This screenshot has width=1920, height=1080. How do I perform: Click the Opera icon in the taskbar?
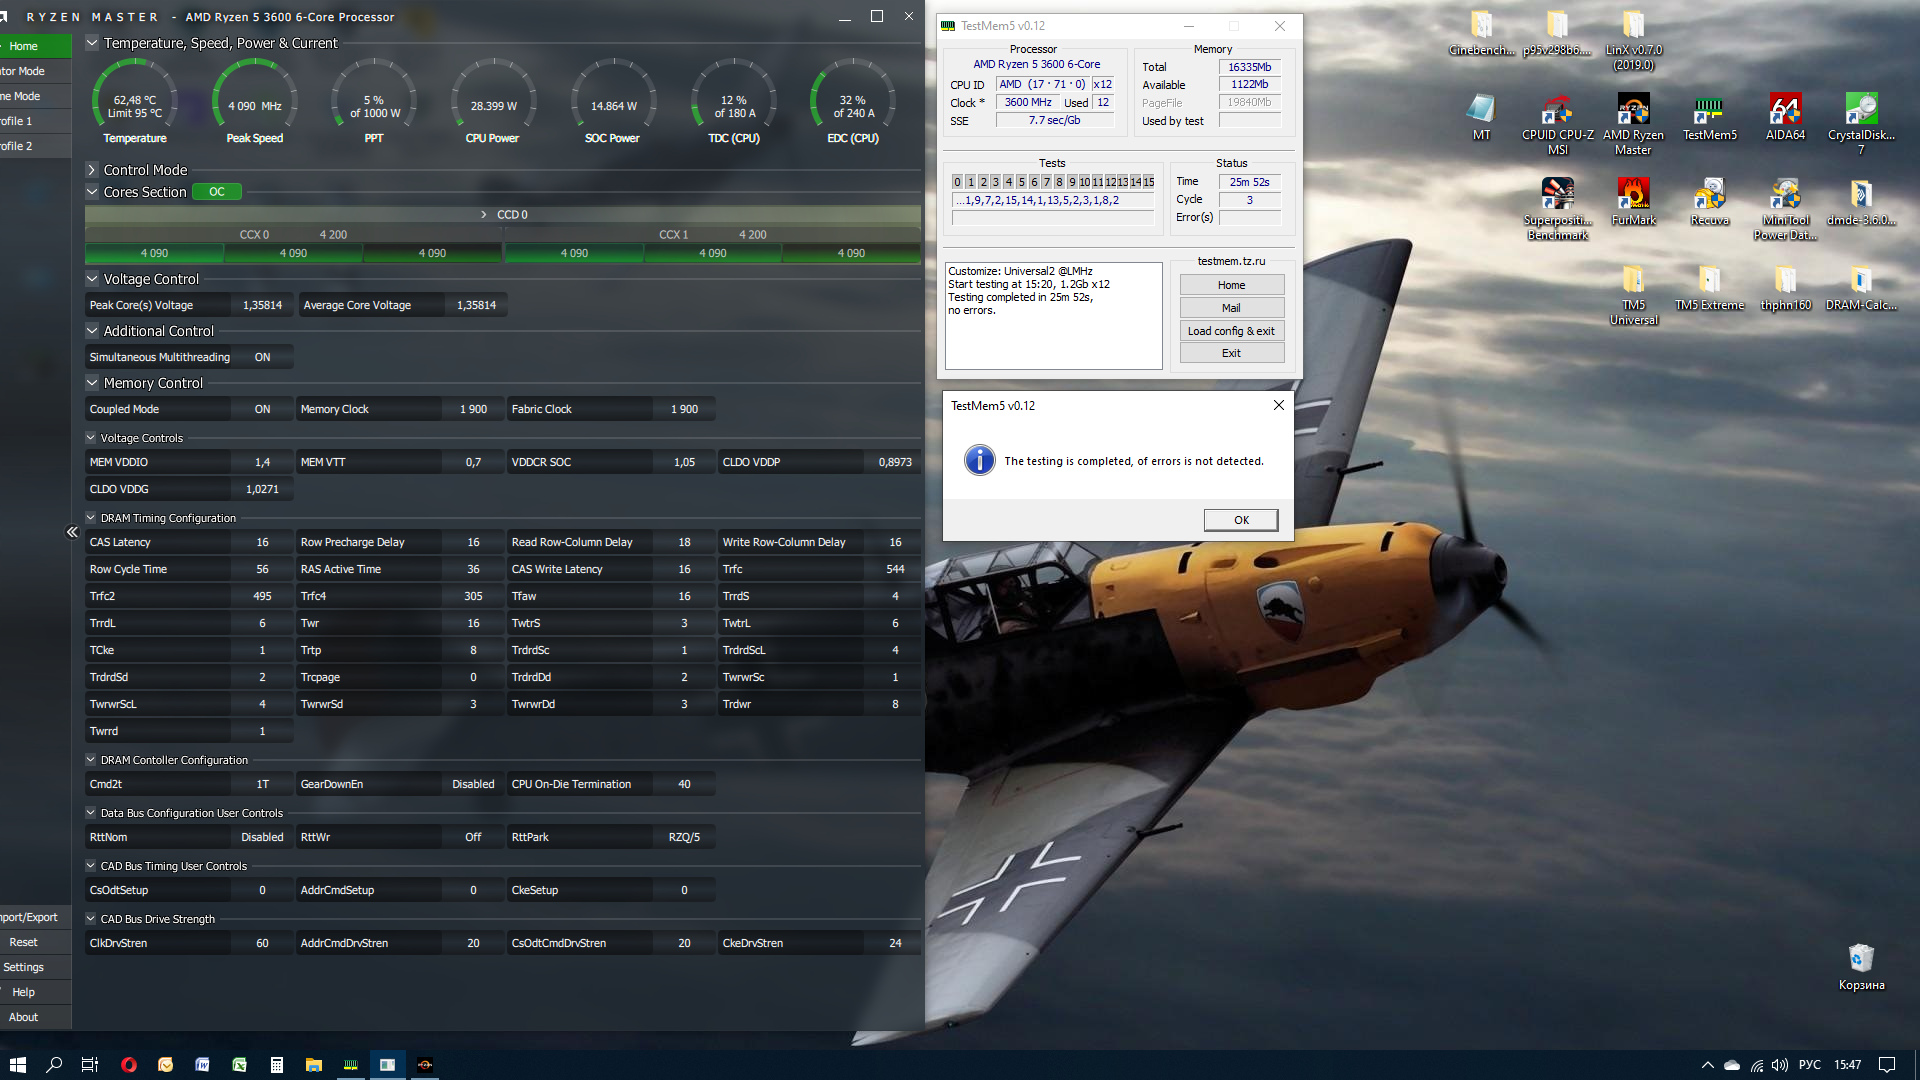click(x=128, y=1065)
